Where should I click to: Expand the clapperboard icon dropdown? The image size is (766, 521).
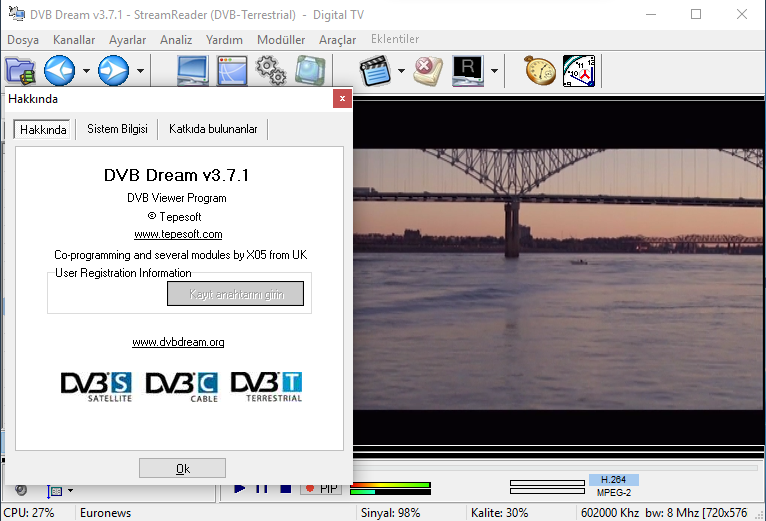click(402, 71)
